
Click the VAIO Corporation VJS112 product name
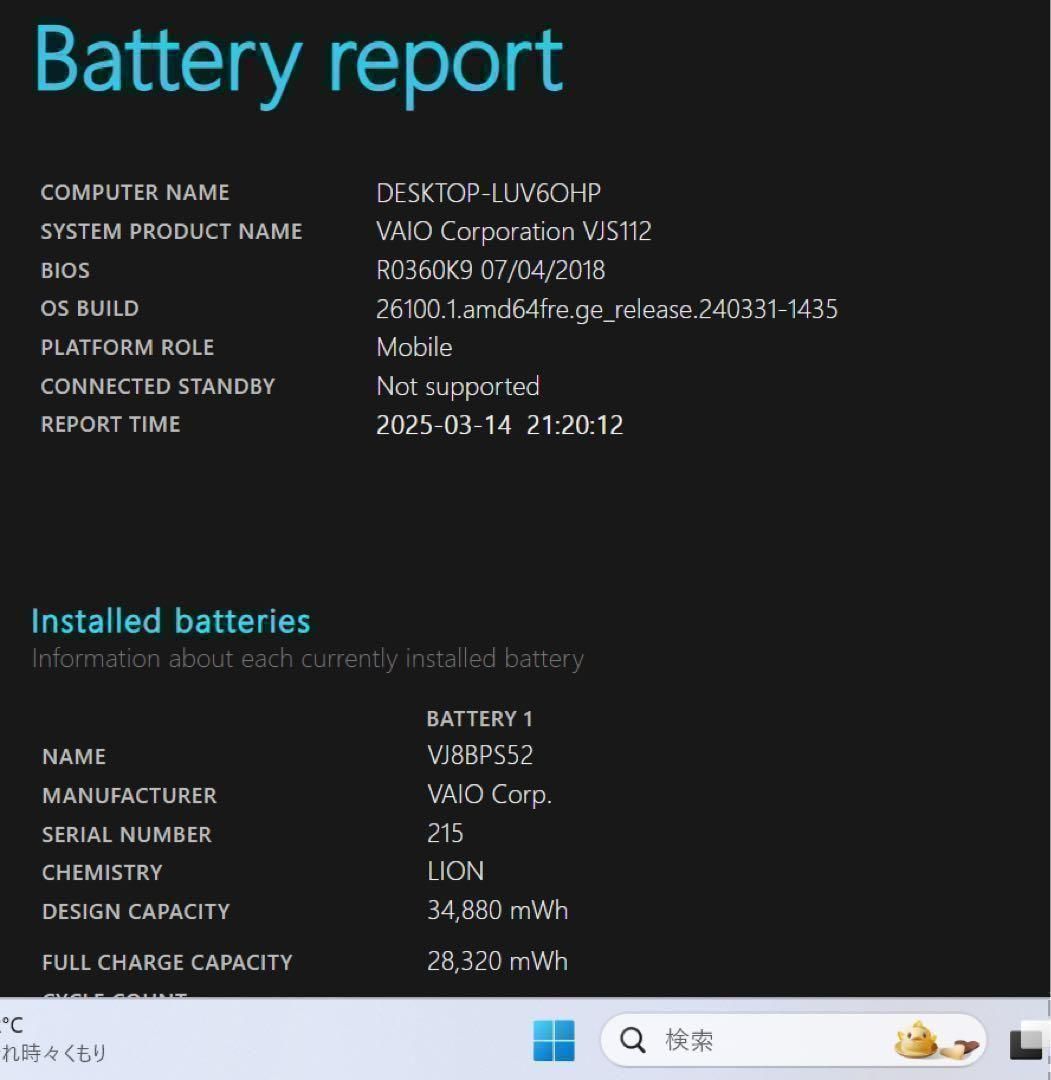pos(513,231)
